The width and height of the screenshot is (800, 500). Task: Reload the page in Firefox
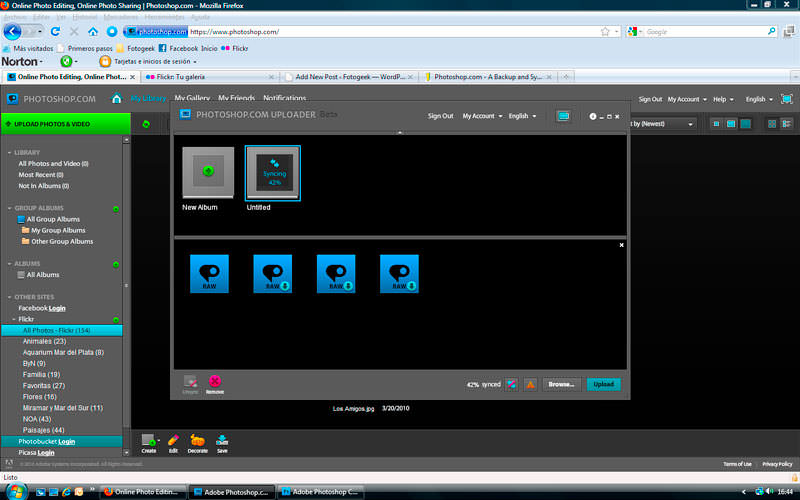[x=55, y=32]
